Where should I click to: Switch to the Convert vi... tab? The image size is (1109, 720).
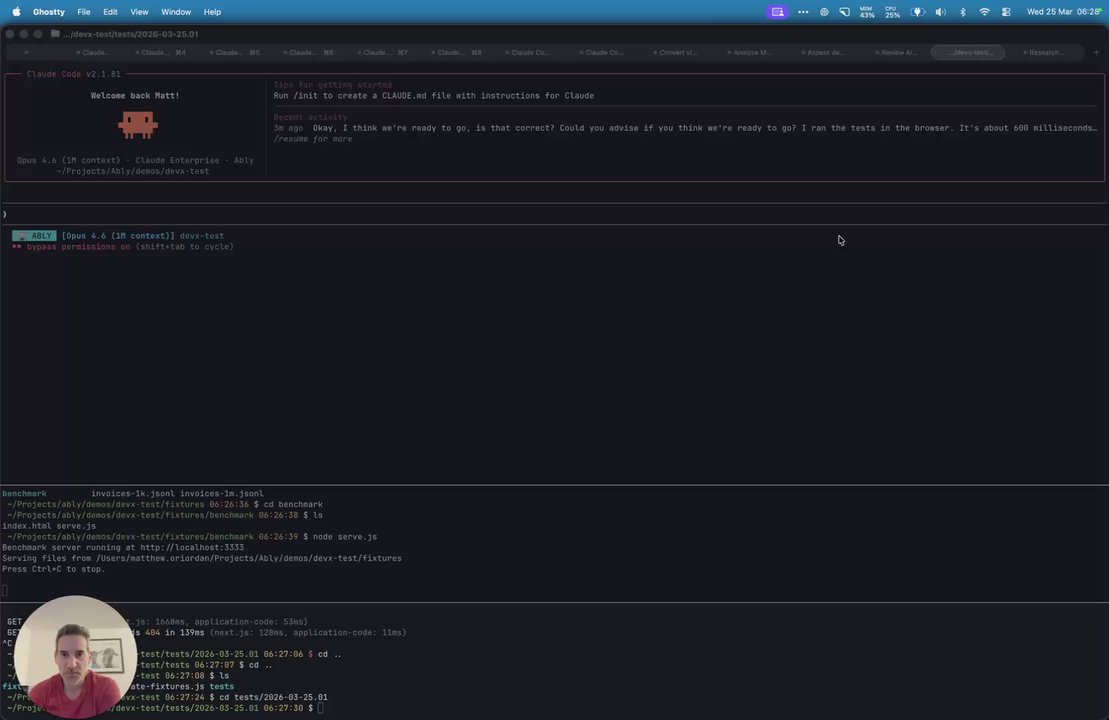tap(677, 52)
